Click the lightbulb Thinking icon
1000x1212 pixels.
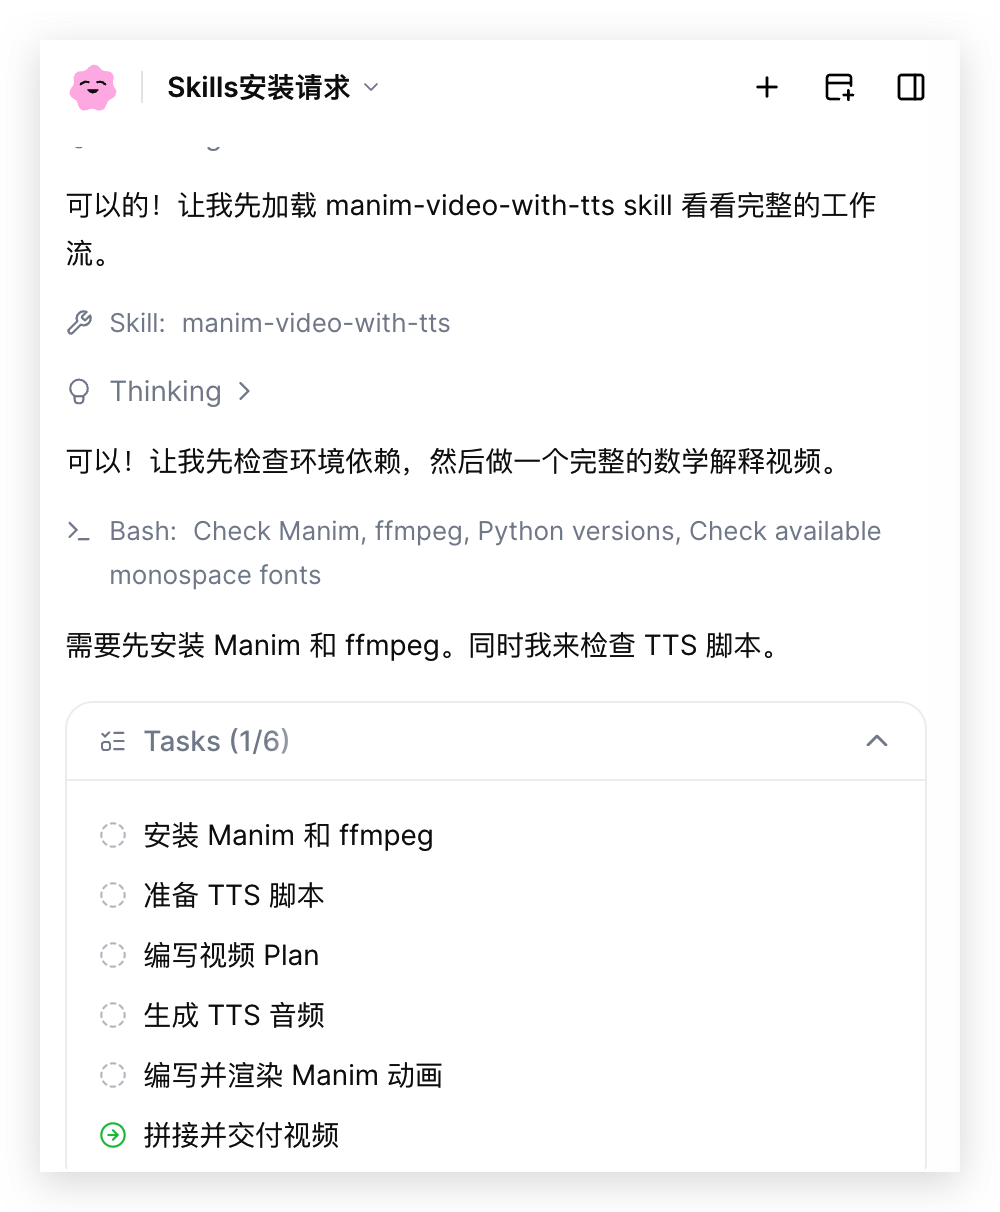tap(79, 392)
